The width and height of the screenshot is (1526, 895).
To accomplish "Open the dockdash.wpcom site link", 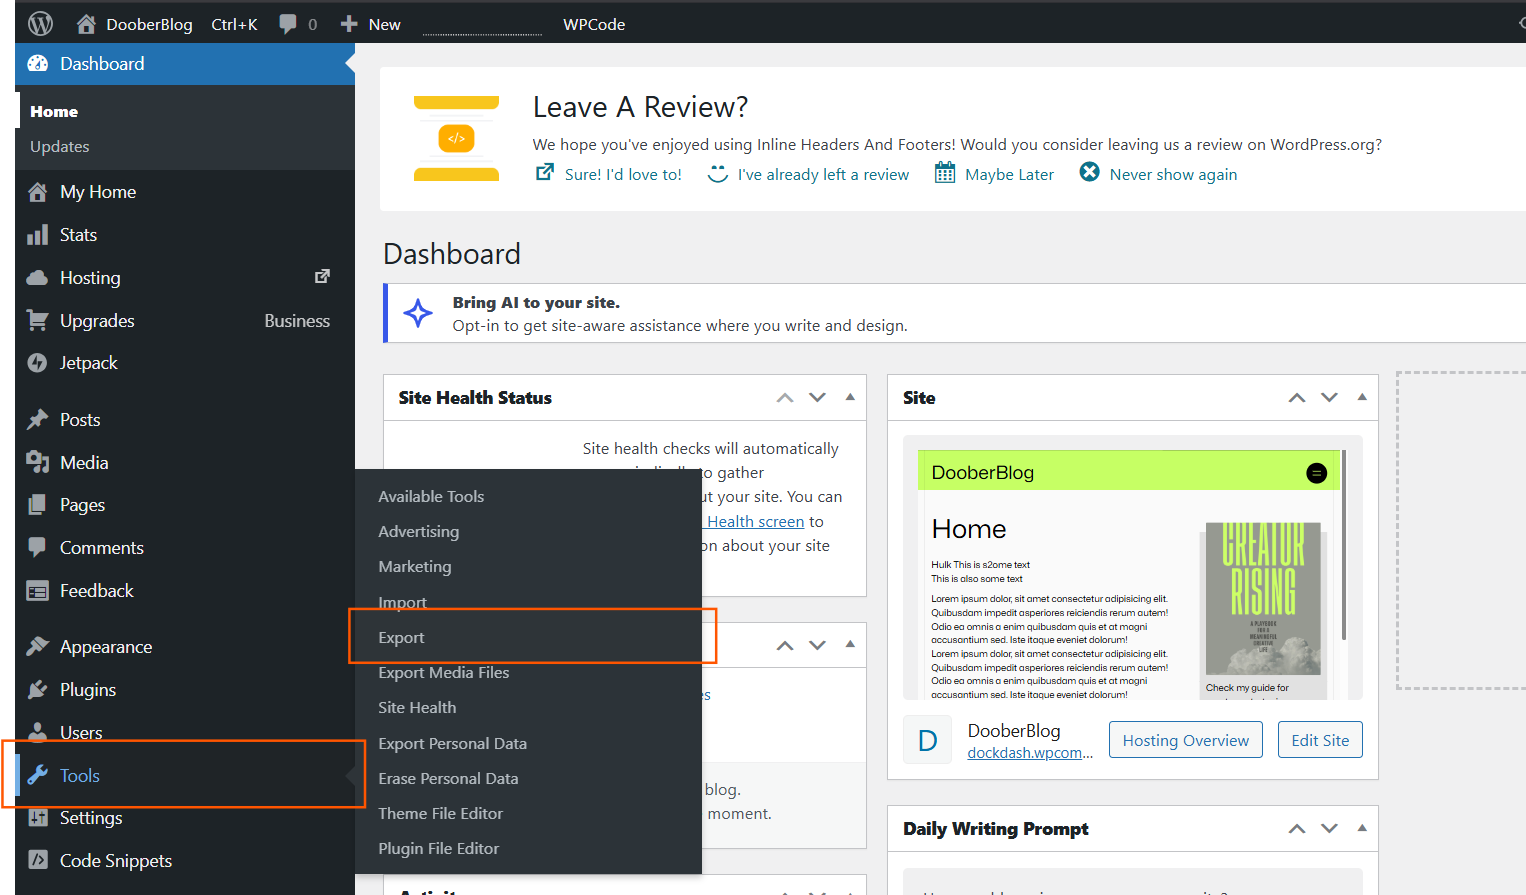I will tap(1030, 753).
